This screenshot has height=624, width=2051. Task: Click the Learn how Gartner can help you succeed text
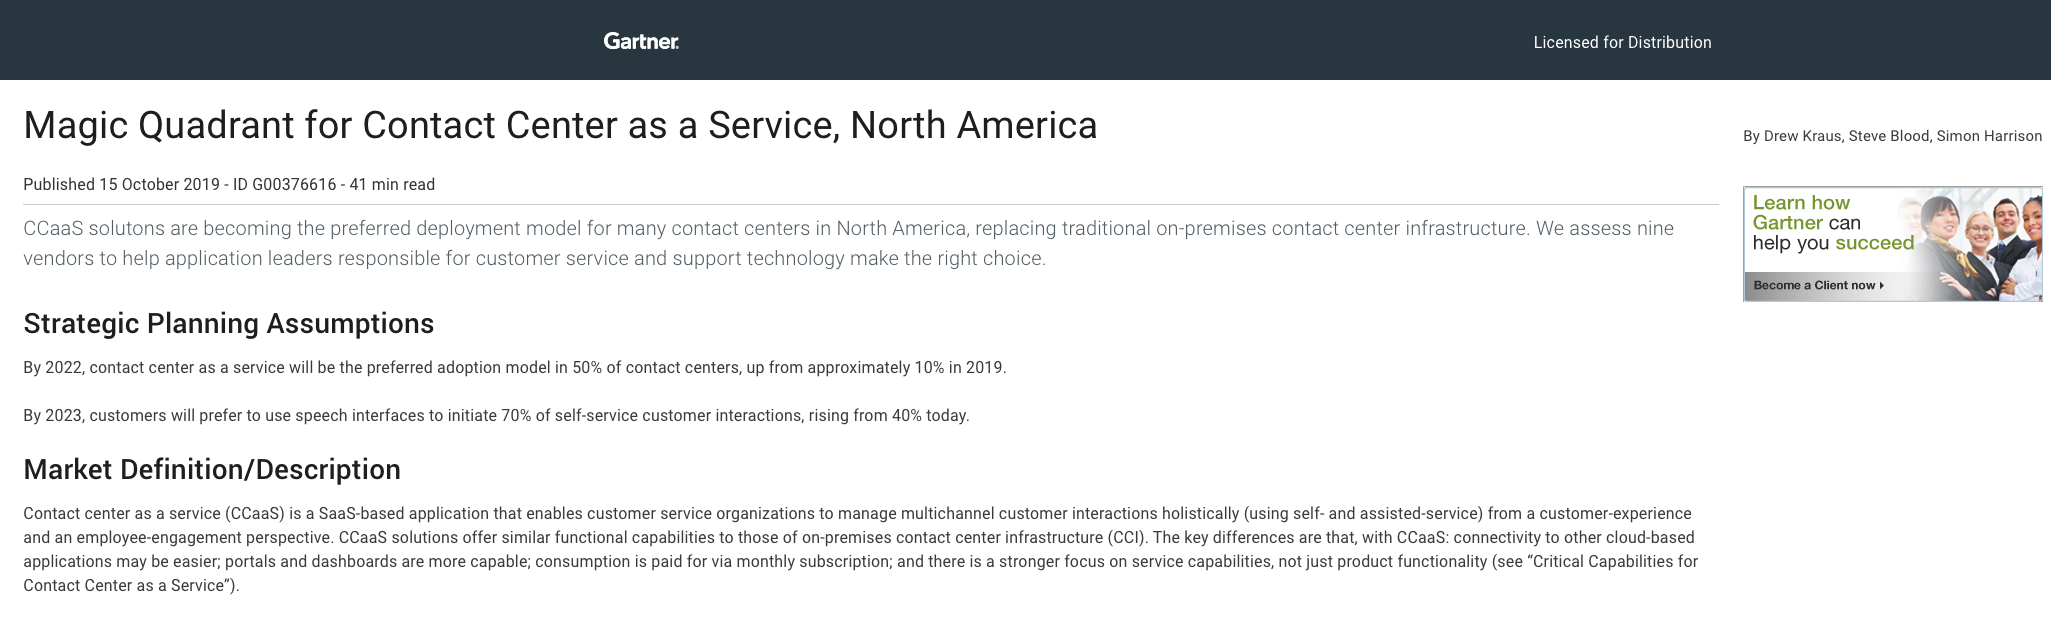click(1833, 223)
